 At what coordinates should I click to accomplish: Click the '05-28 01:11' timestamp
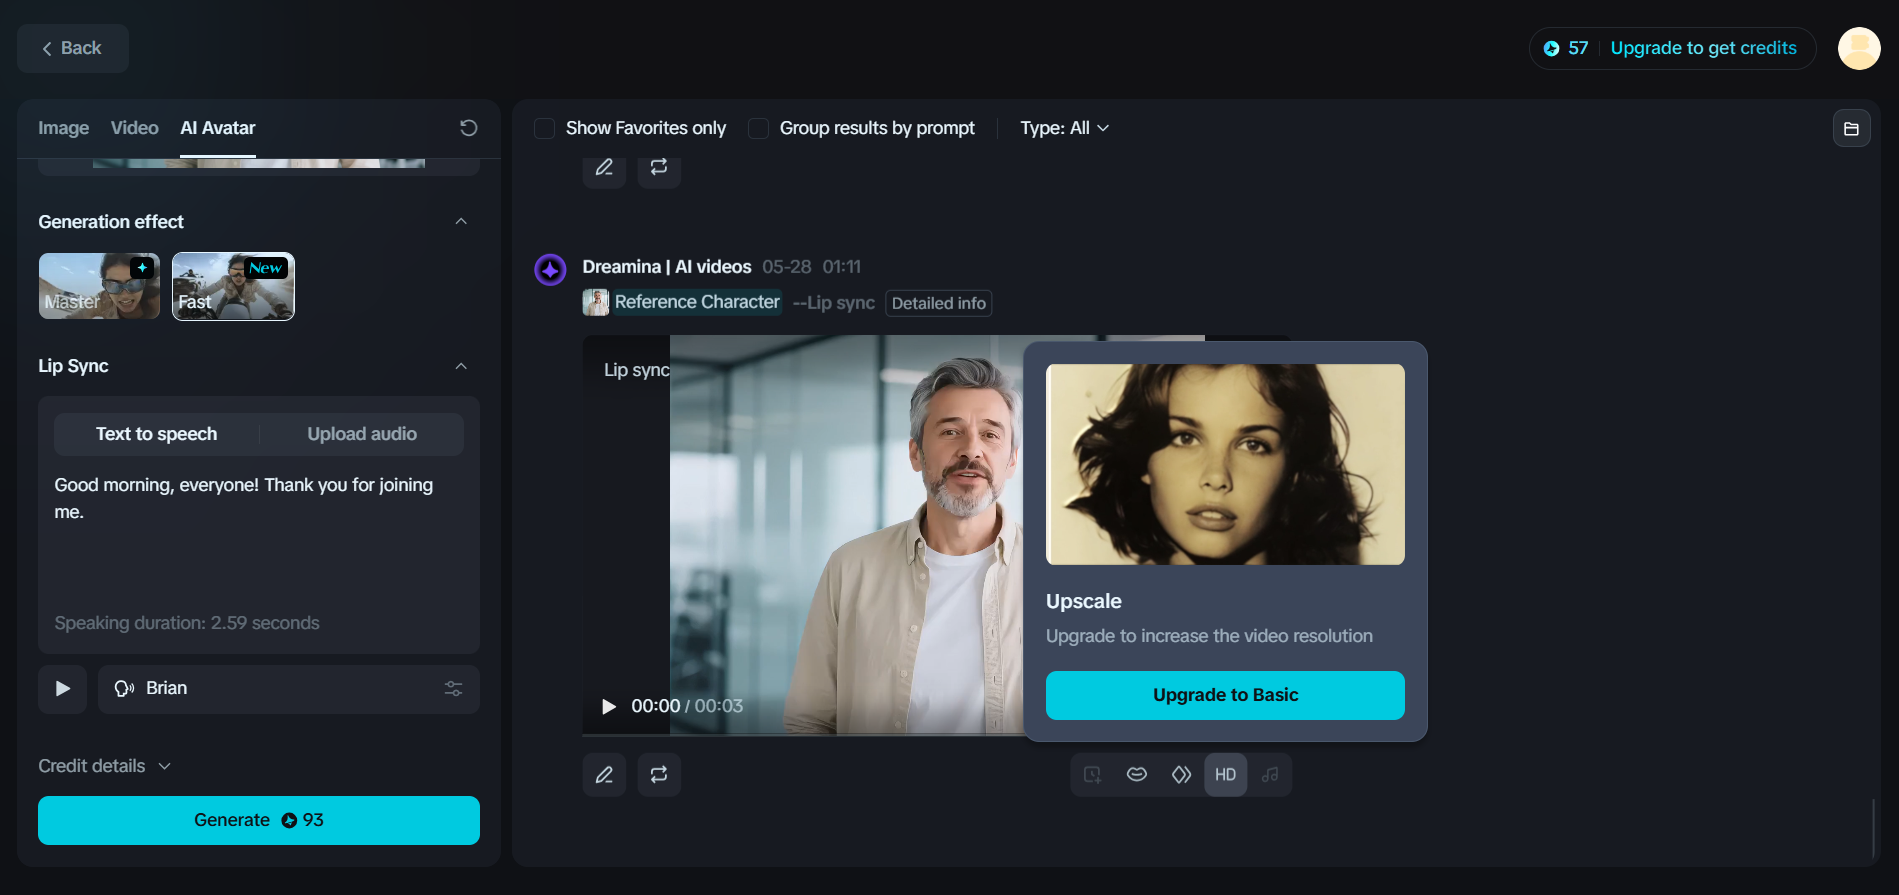(811, 267)
